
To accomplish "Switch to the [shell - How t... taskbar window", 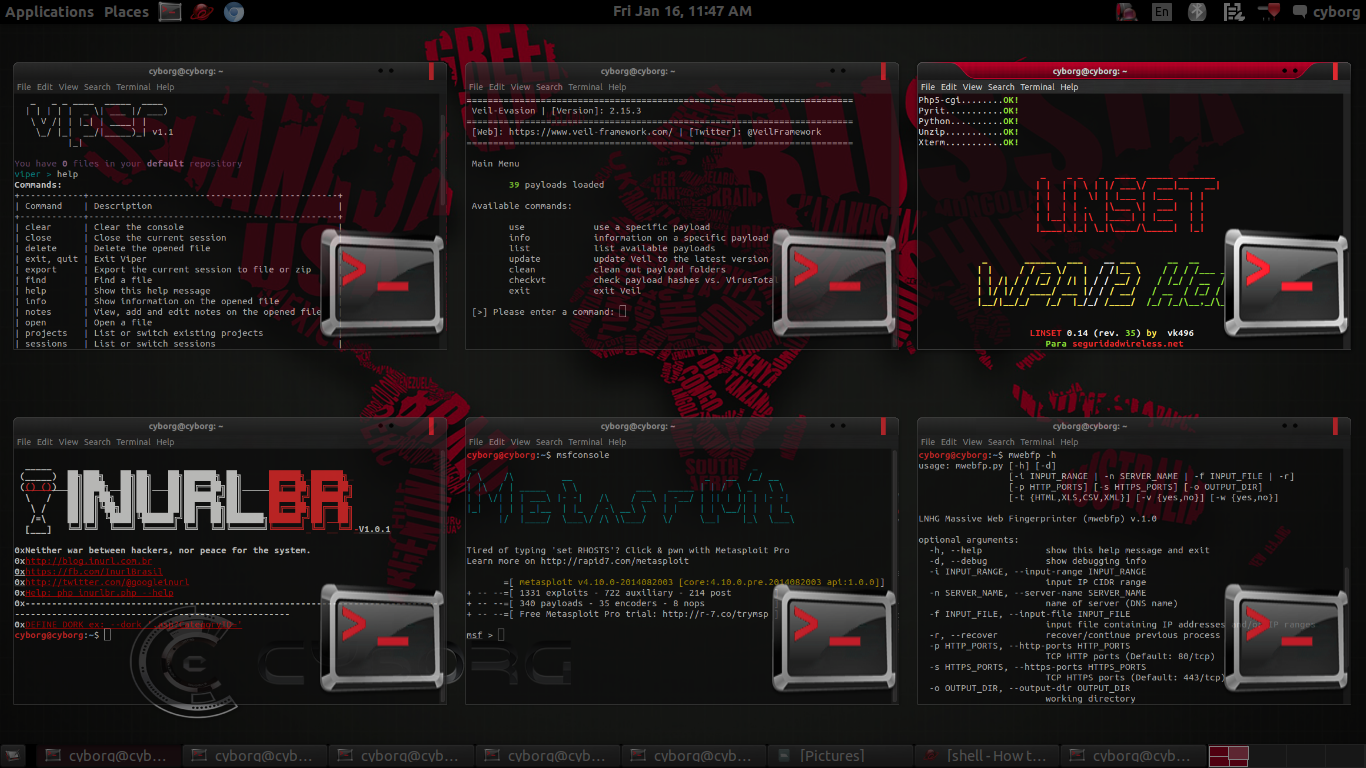I will (985, 756).
